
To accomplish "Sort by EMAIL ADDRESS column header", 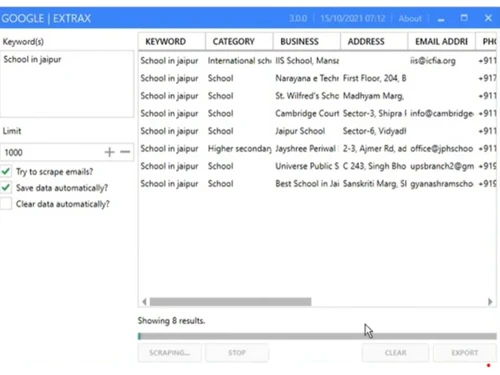I will click(441, 41).
